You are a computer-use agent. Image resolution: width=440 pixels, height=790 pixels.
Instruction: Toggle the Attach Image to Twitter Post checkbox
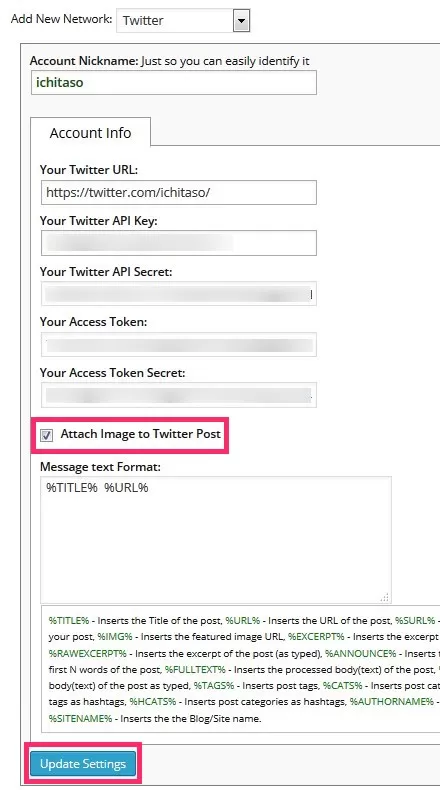(46, 435)
